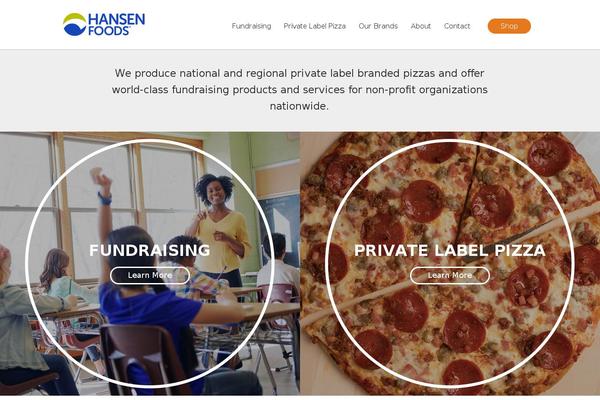Open the Our Brands menu item
The width and height of the screenshot is (600, 400).
click(378, 26)
